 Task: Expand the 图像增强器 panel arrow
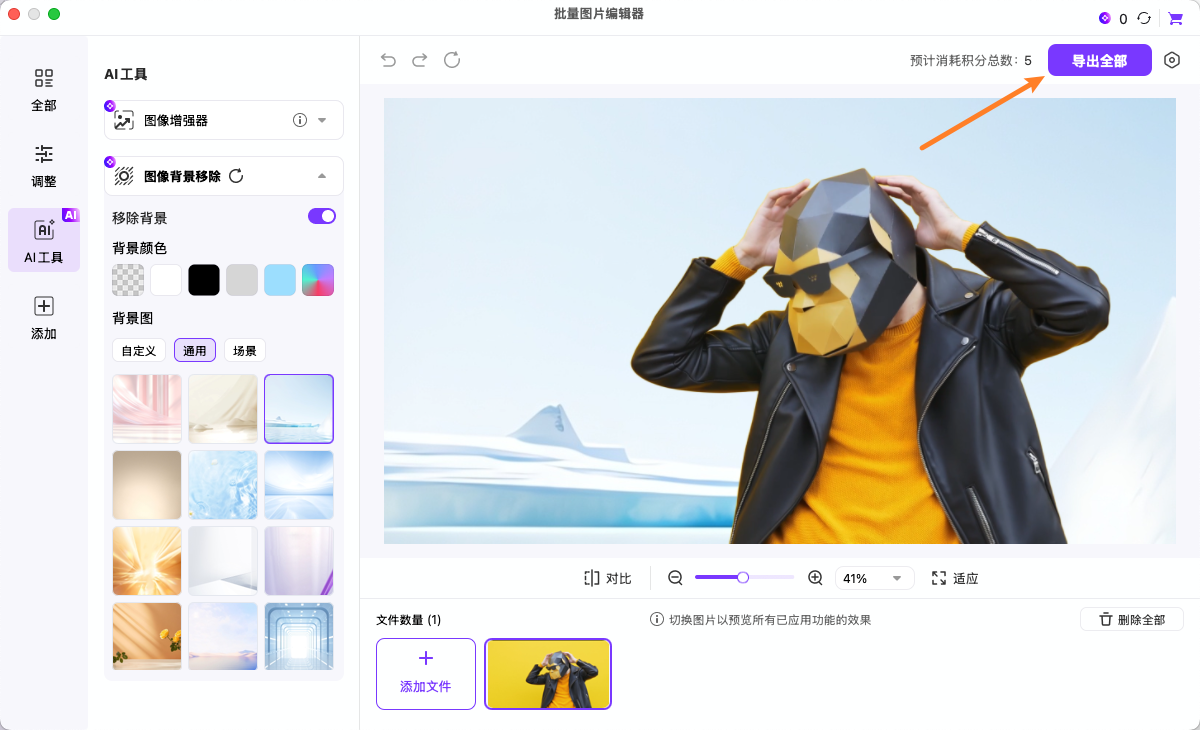[322, 120]
